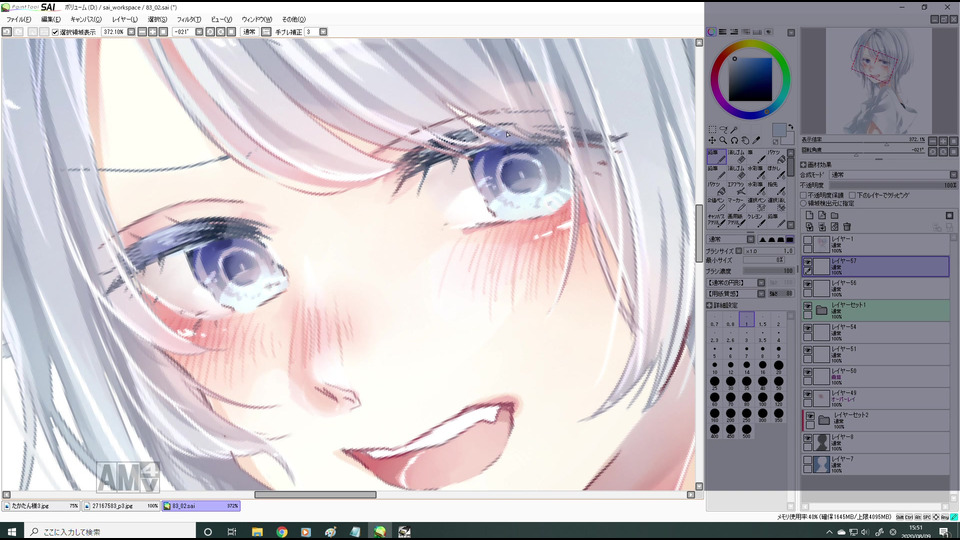Image resolution: width=960 pixels, height=540 pixels.
Task: Select the rectangular selection tool
Action: [712, 130]
